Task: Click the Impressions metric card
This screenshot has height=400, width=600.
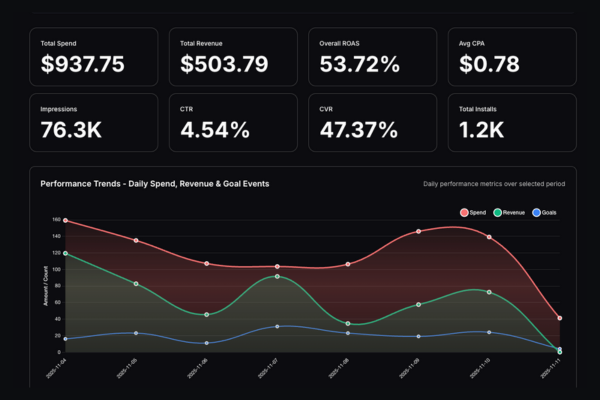Action: (93, 122)
